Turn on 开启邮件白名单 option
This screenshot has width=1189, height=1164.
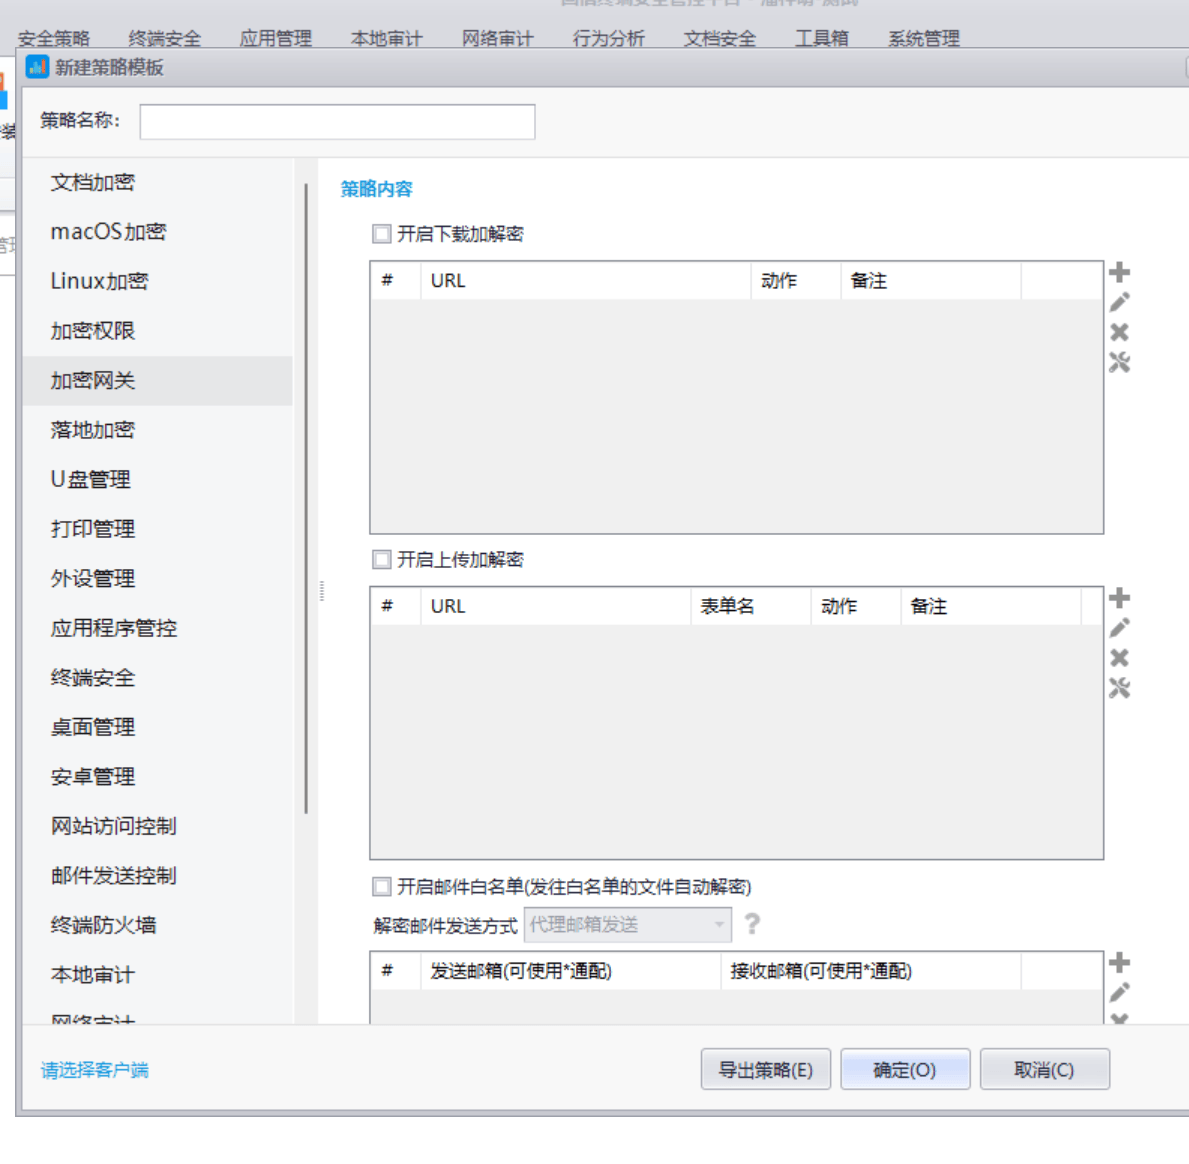tap(381, 887)
